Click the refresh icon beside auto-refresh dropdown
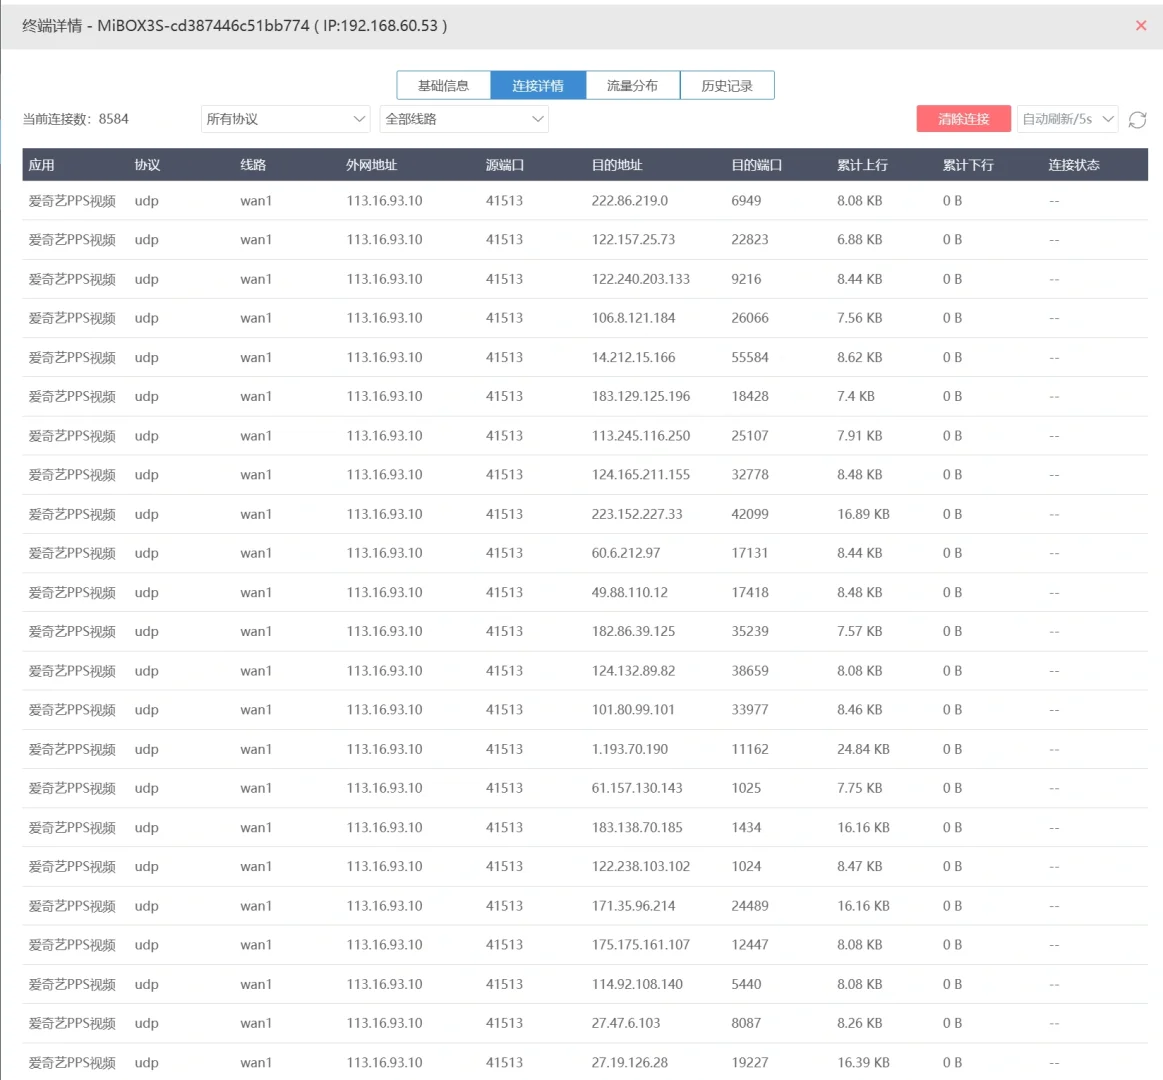This screenshot has width=1163, height=1080. pyautogui.click(x=1137, y=119)
